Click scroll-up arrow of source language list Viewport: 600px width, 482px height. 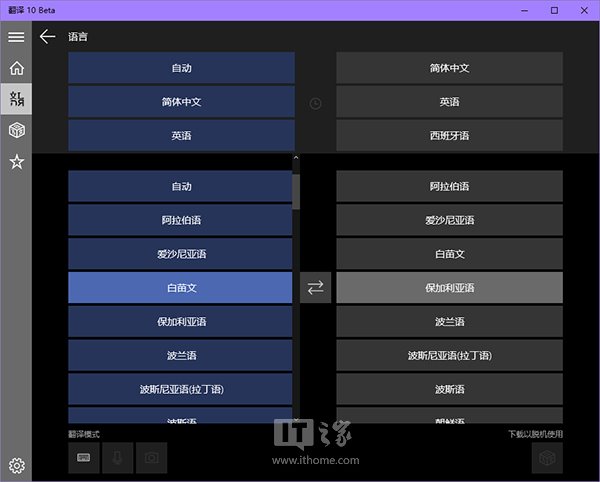click(x=296, y=158)
